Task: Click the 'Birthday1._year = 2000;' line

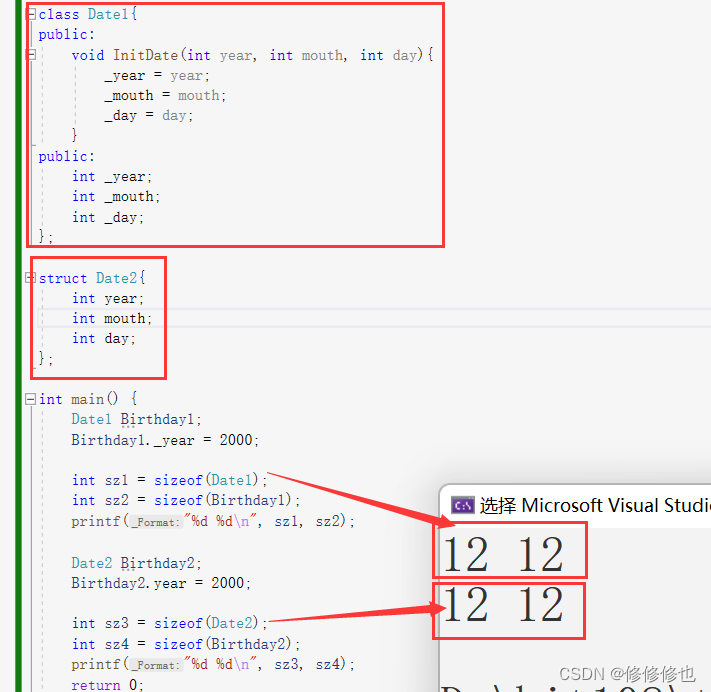Action: [165, 440]
